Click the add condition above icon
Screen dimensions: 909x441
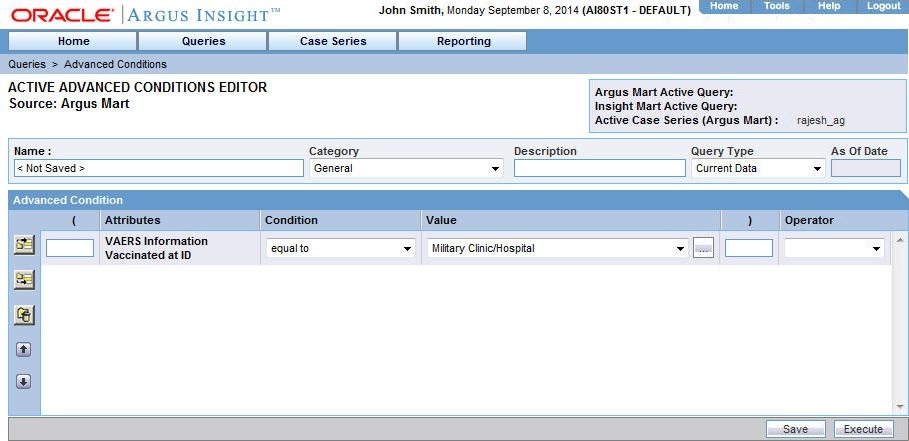coord(24,245)
